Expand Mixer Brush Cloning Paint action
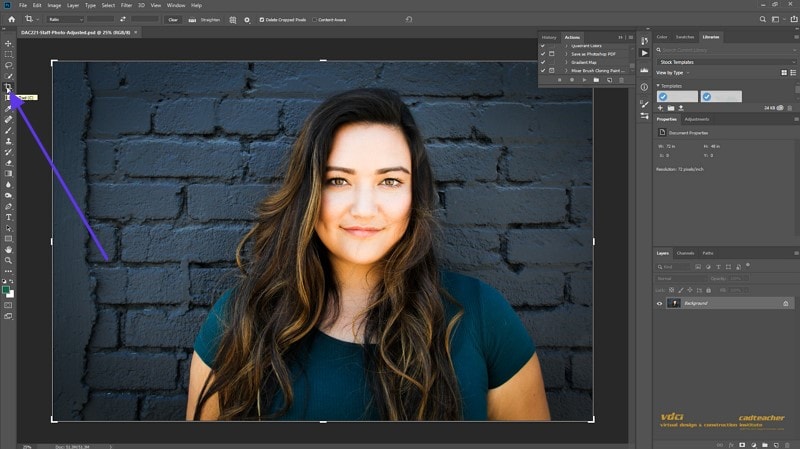The height and width of the screenshot is (449, 800). (x=566, y=70)
